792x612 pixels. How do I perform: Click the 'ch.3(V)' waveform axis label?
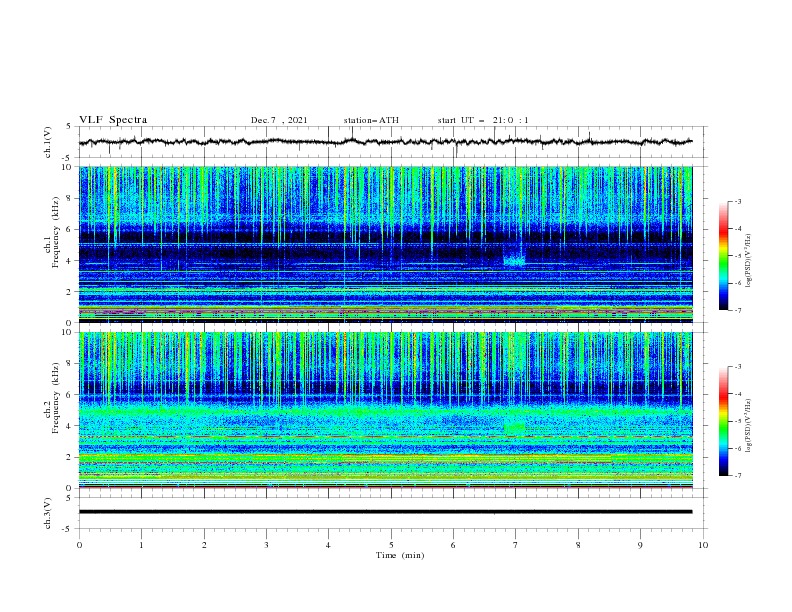coord(48,513)
